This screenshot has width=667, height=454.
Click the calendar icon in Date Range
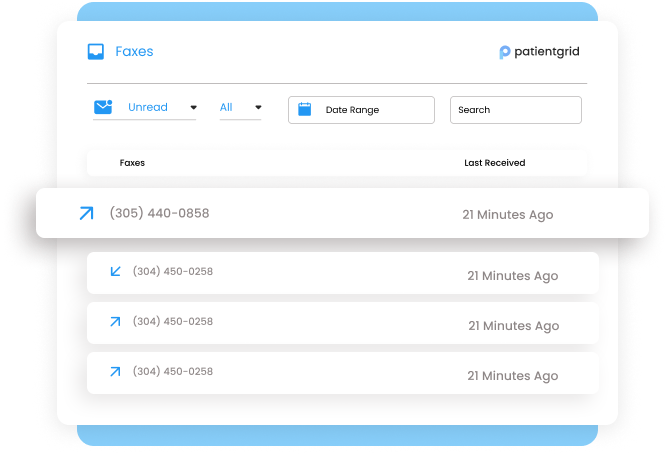click(x=305, y=109)
